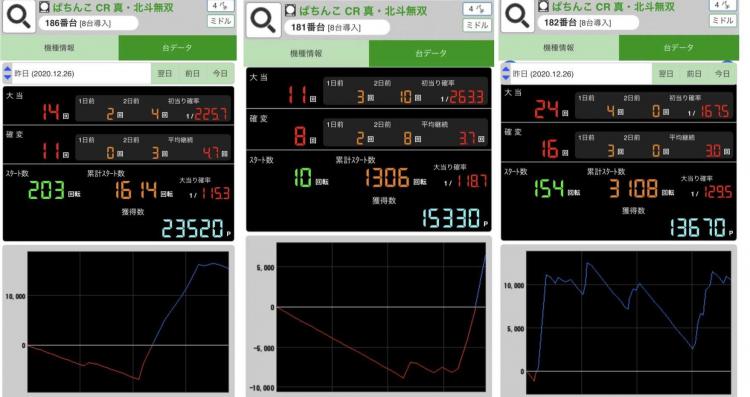Viewport: 750px width, 397px height.
Task: Expand the date selector showing 2020.12.26 for machine 186
Action: pyautogui.click(x=77, y=74)
